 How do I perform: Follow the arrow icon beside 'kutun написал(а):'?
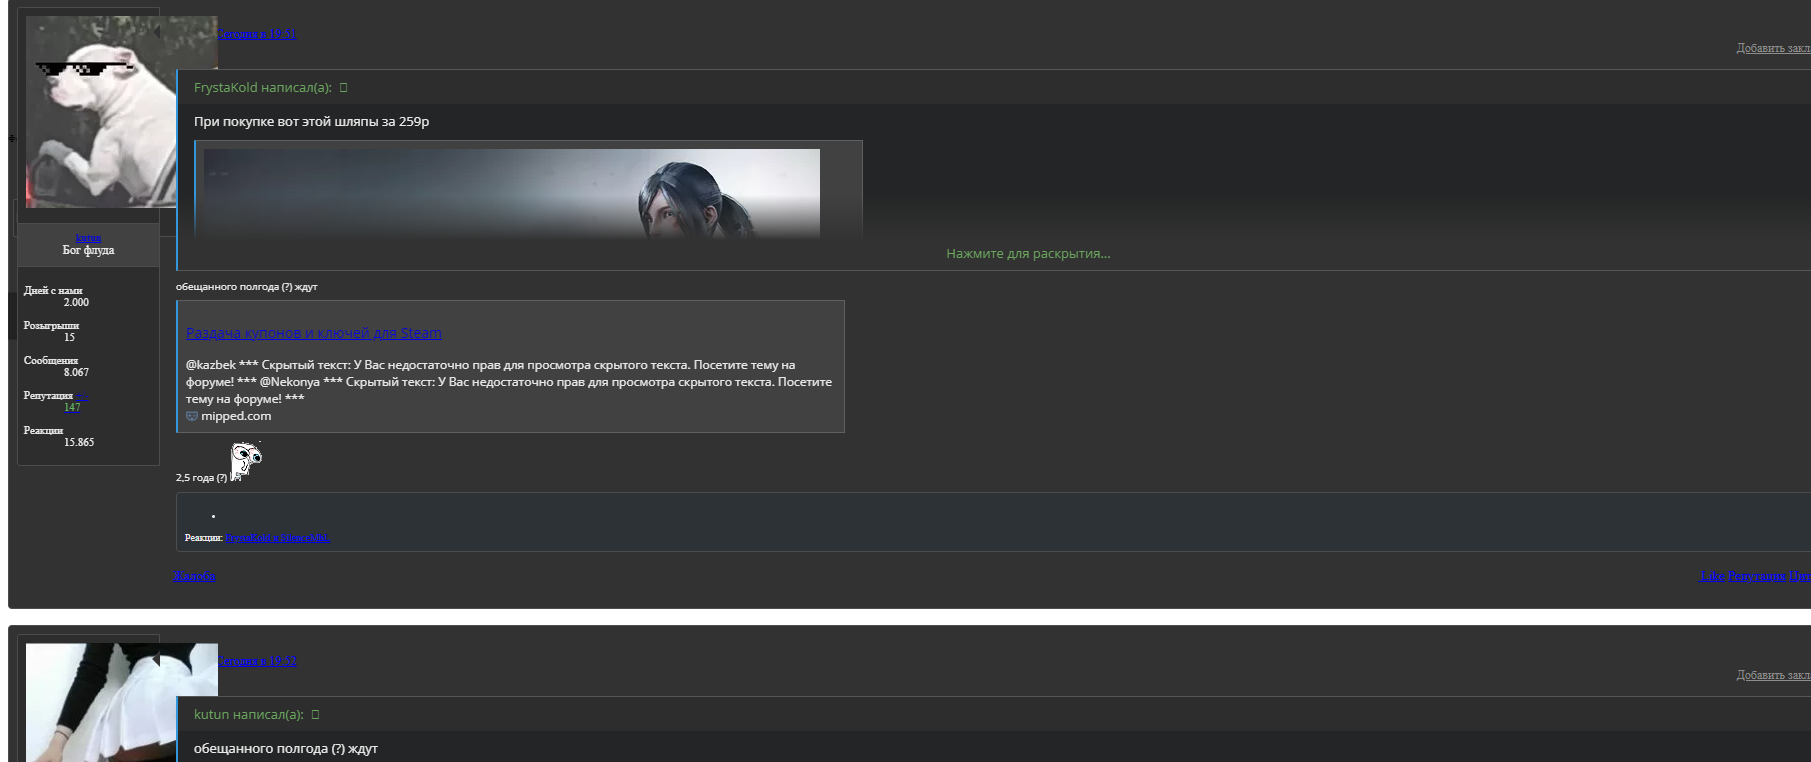pyautogui.click(x=315, y=715)
